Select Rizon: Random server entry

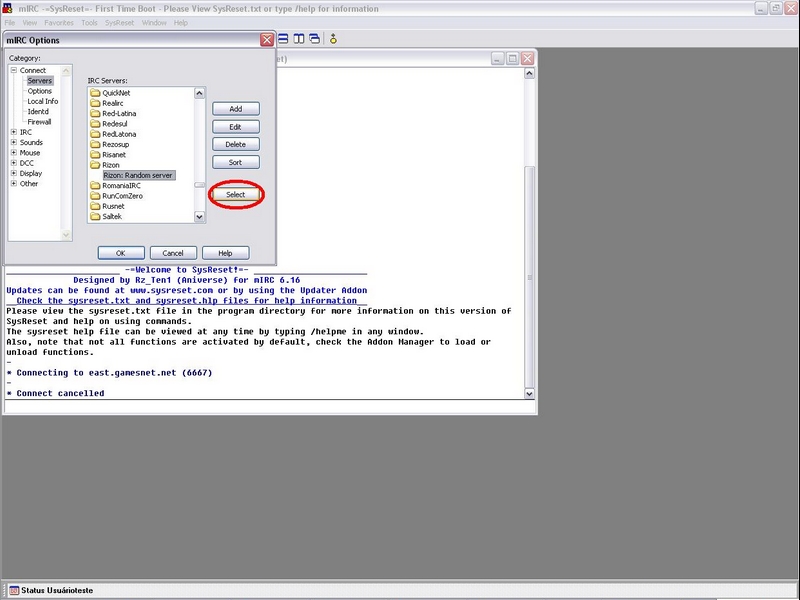pyautogui.click(x=139, y=175)
